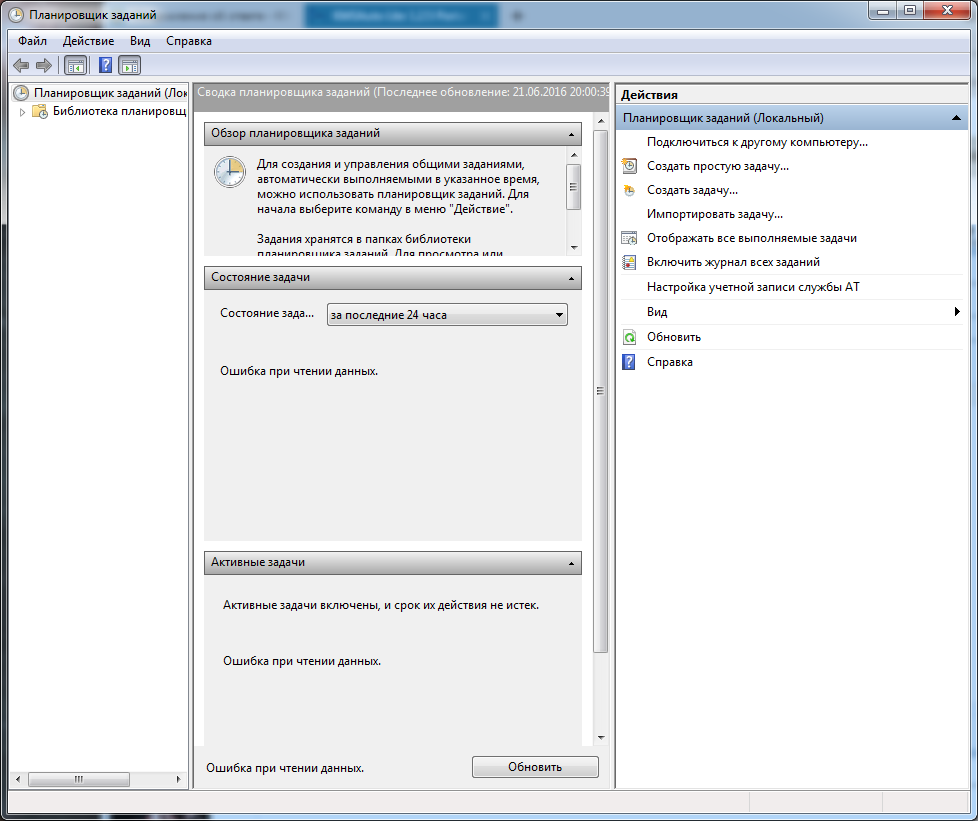Click the Forward arrow toolbar icon
Viewport: 978px width, 821px height.
tap(43, 66)
